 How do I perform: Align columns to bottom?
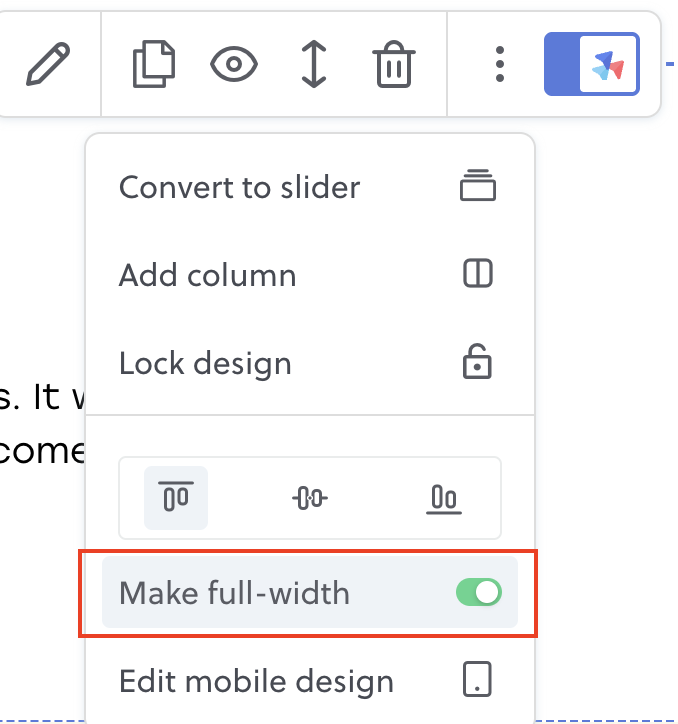[x=444, y=498]
